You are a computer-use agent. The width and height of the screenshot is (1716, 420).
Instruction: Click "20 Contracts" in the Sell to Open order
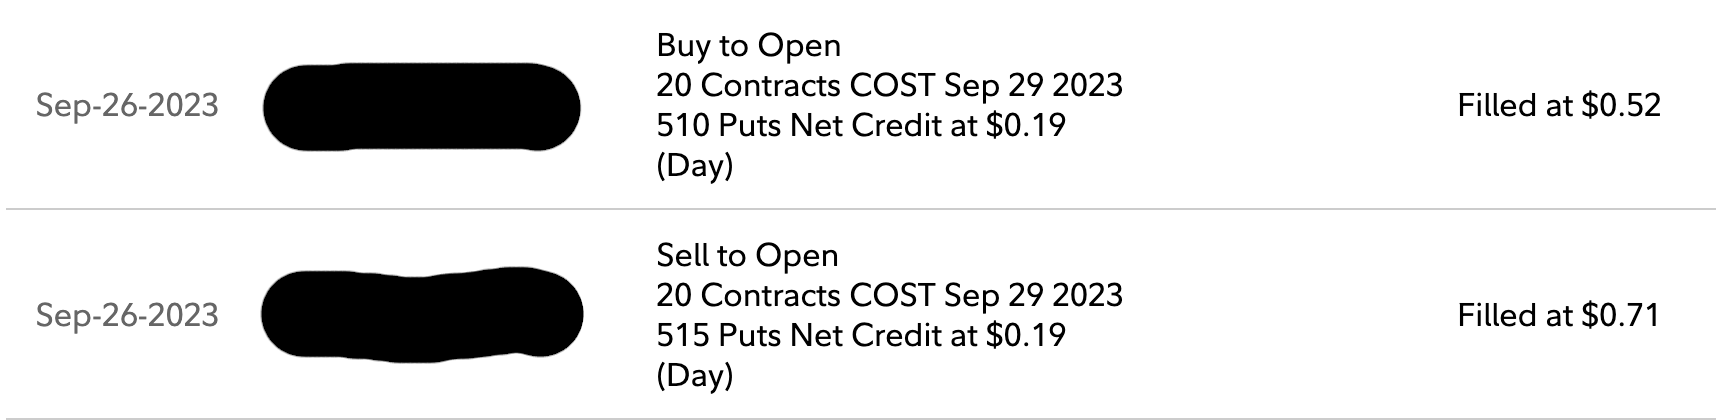(x=748, y=295)
